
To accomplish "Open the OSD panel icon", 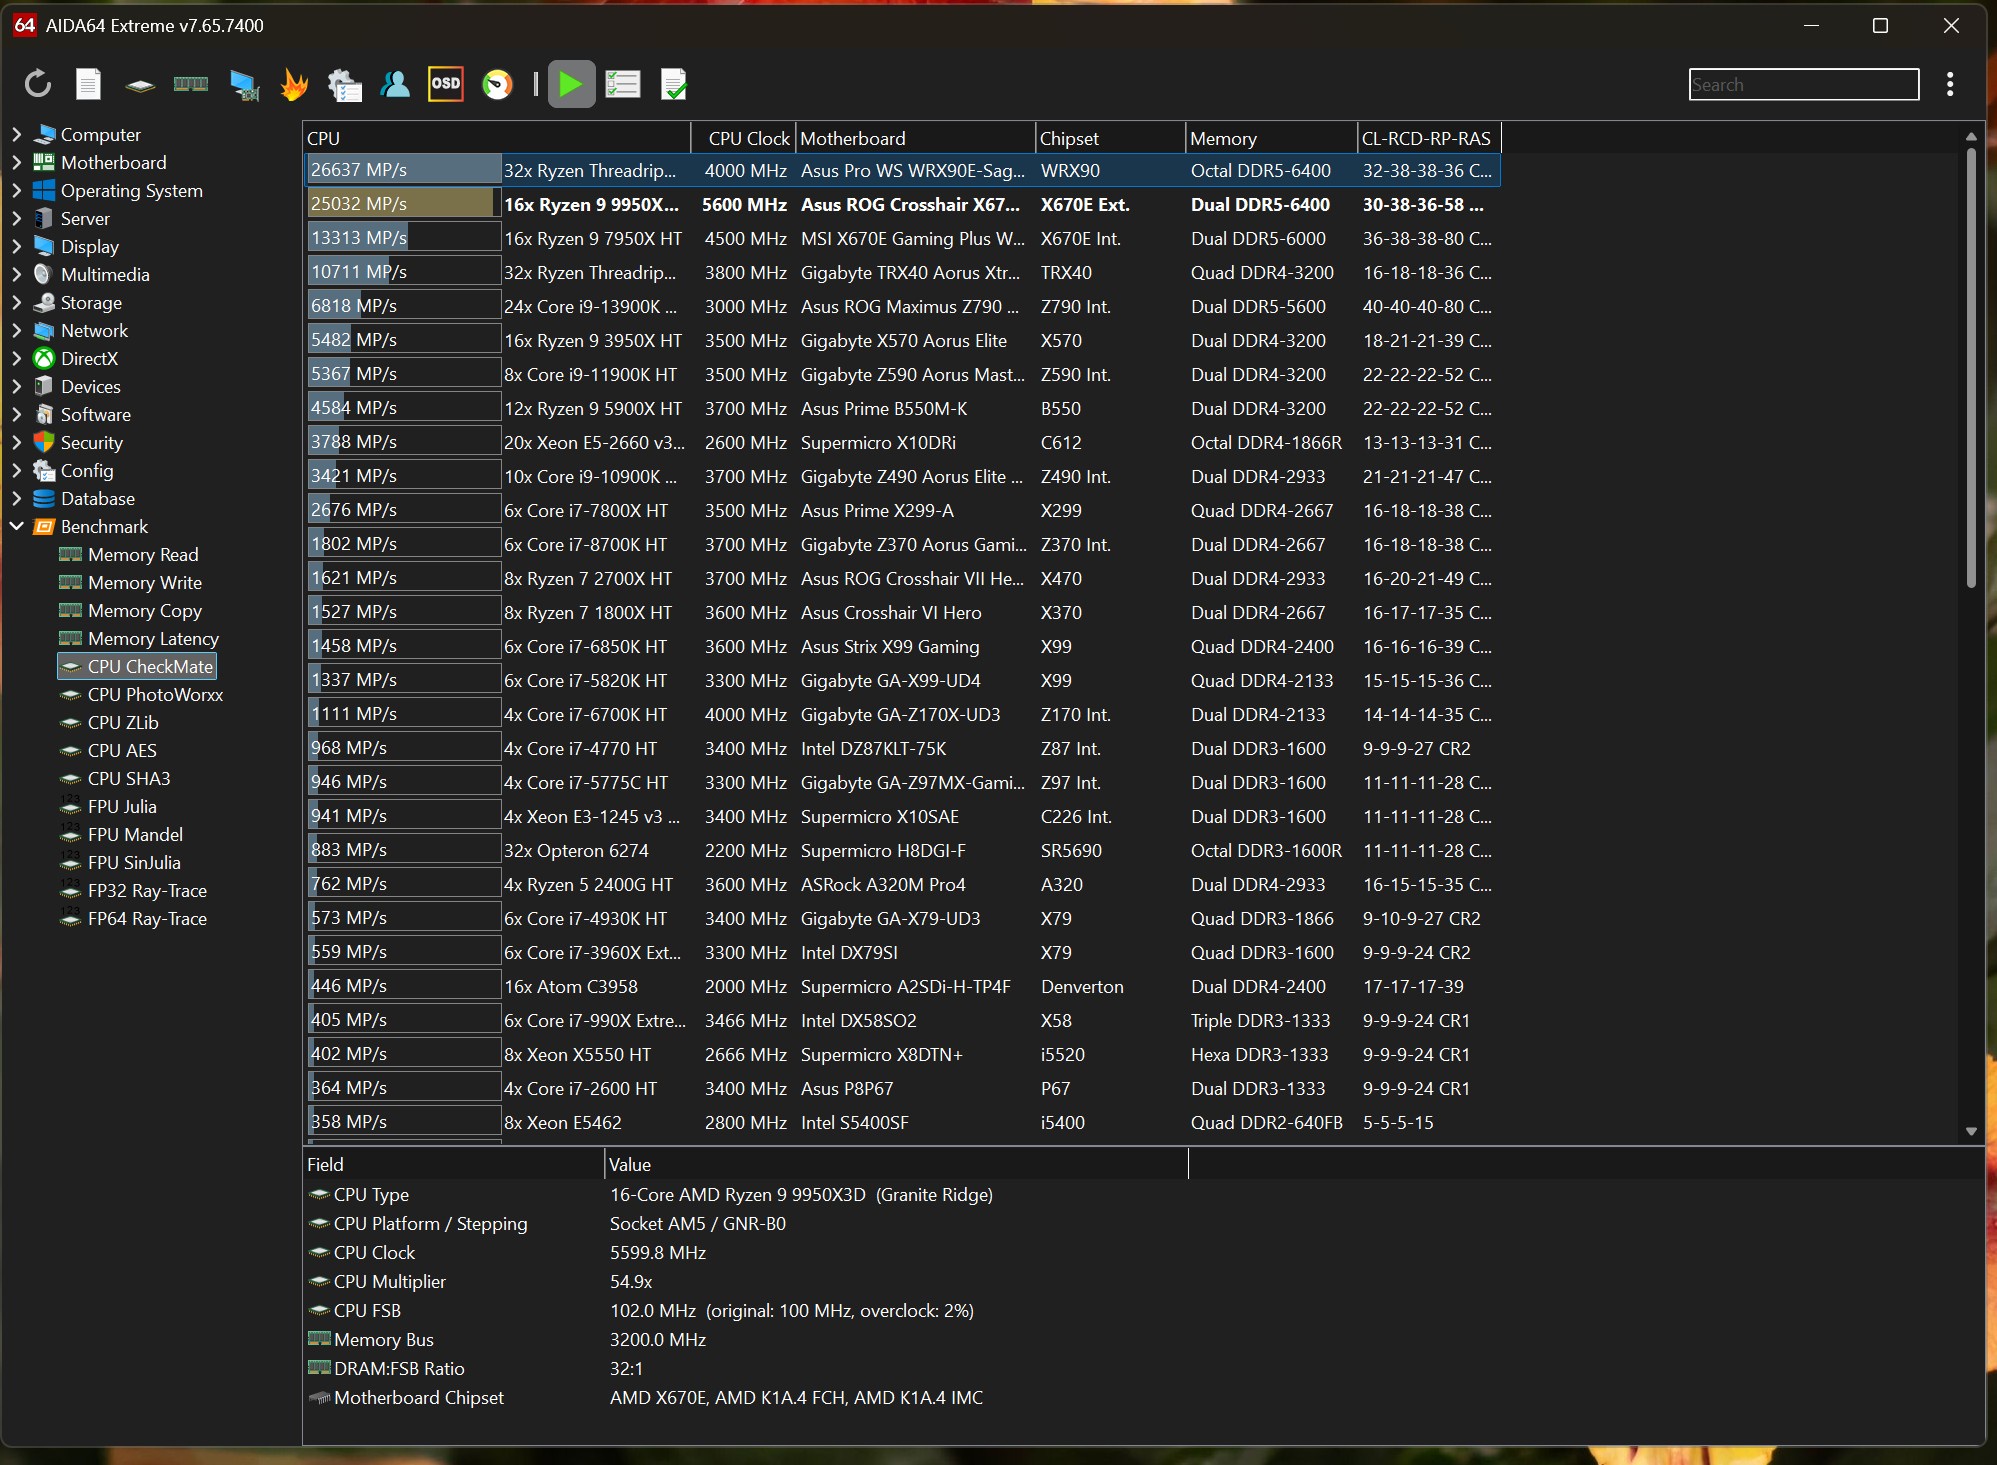I will (445, 84).
